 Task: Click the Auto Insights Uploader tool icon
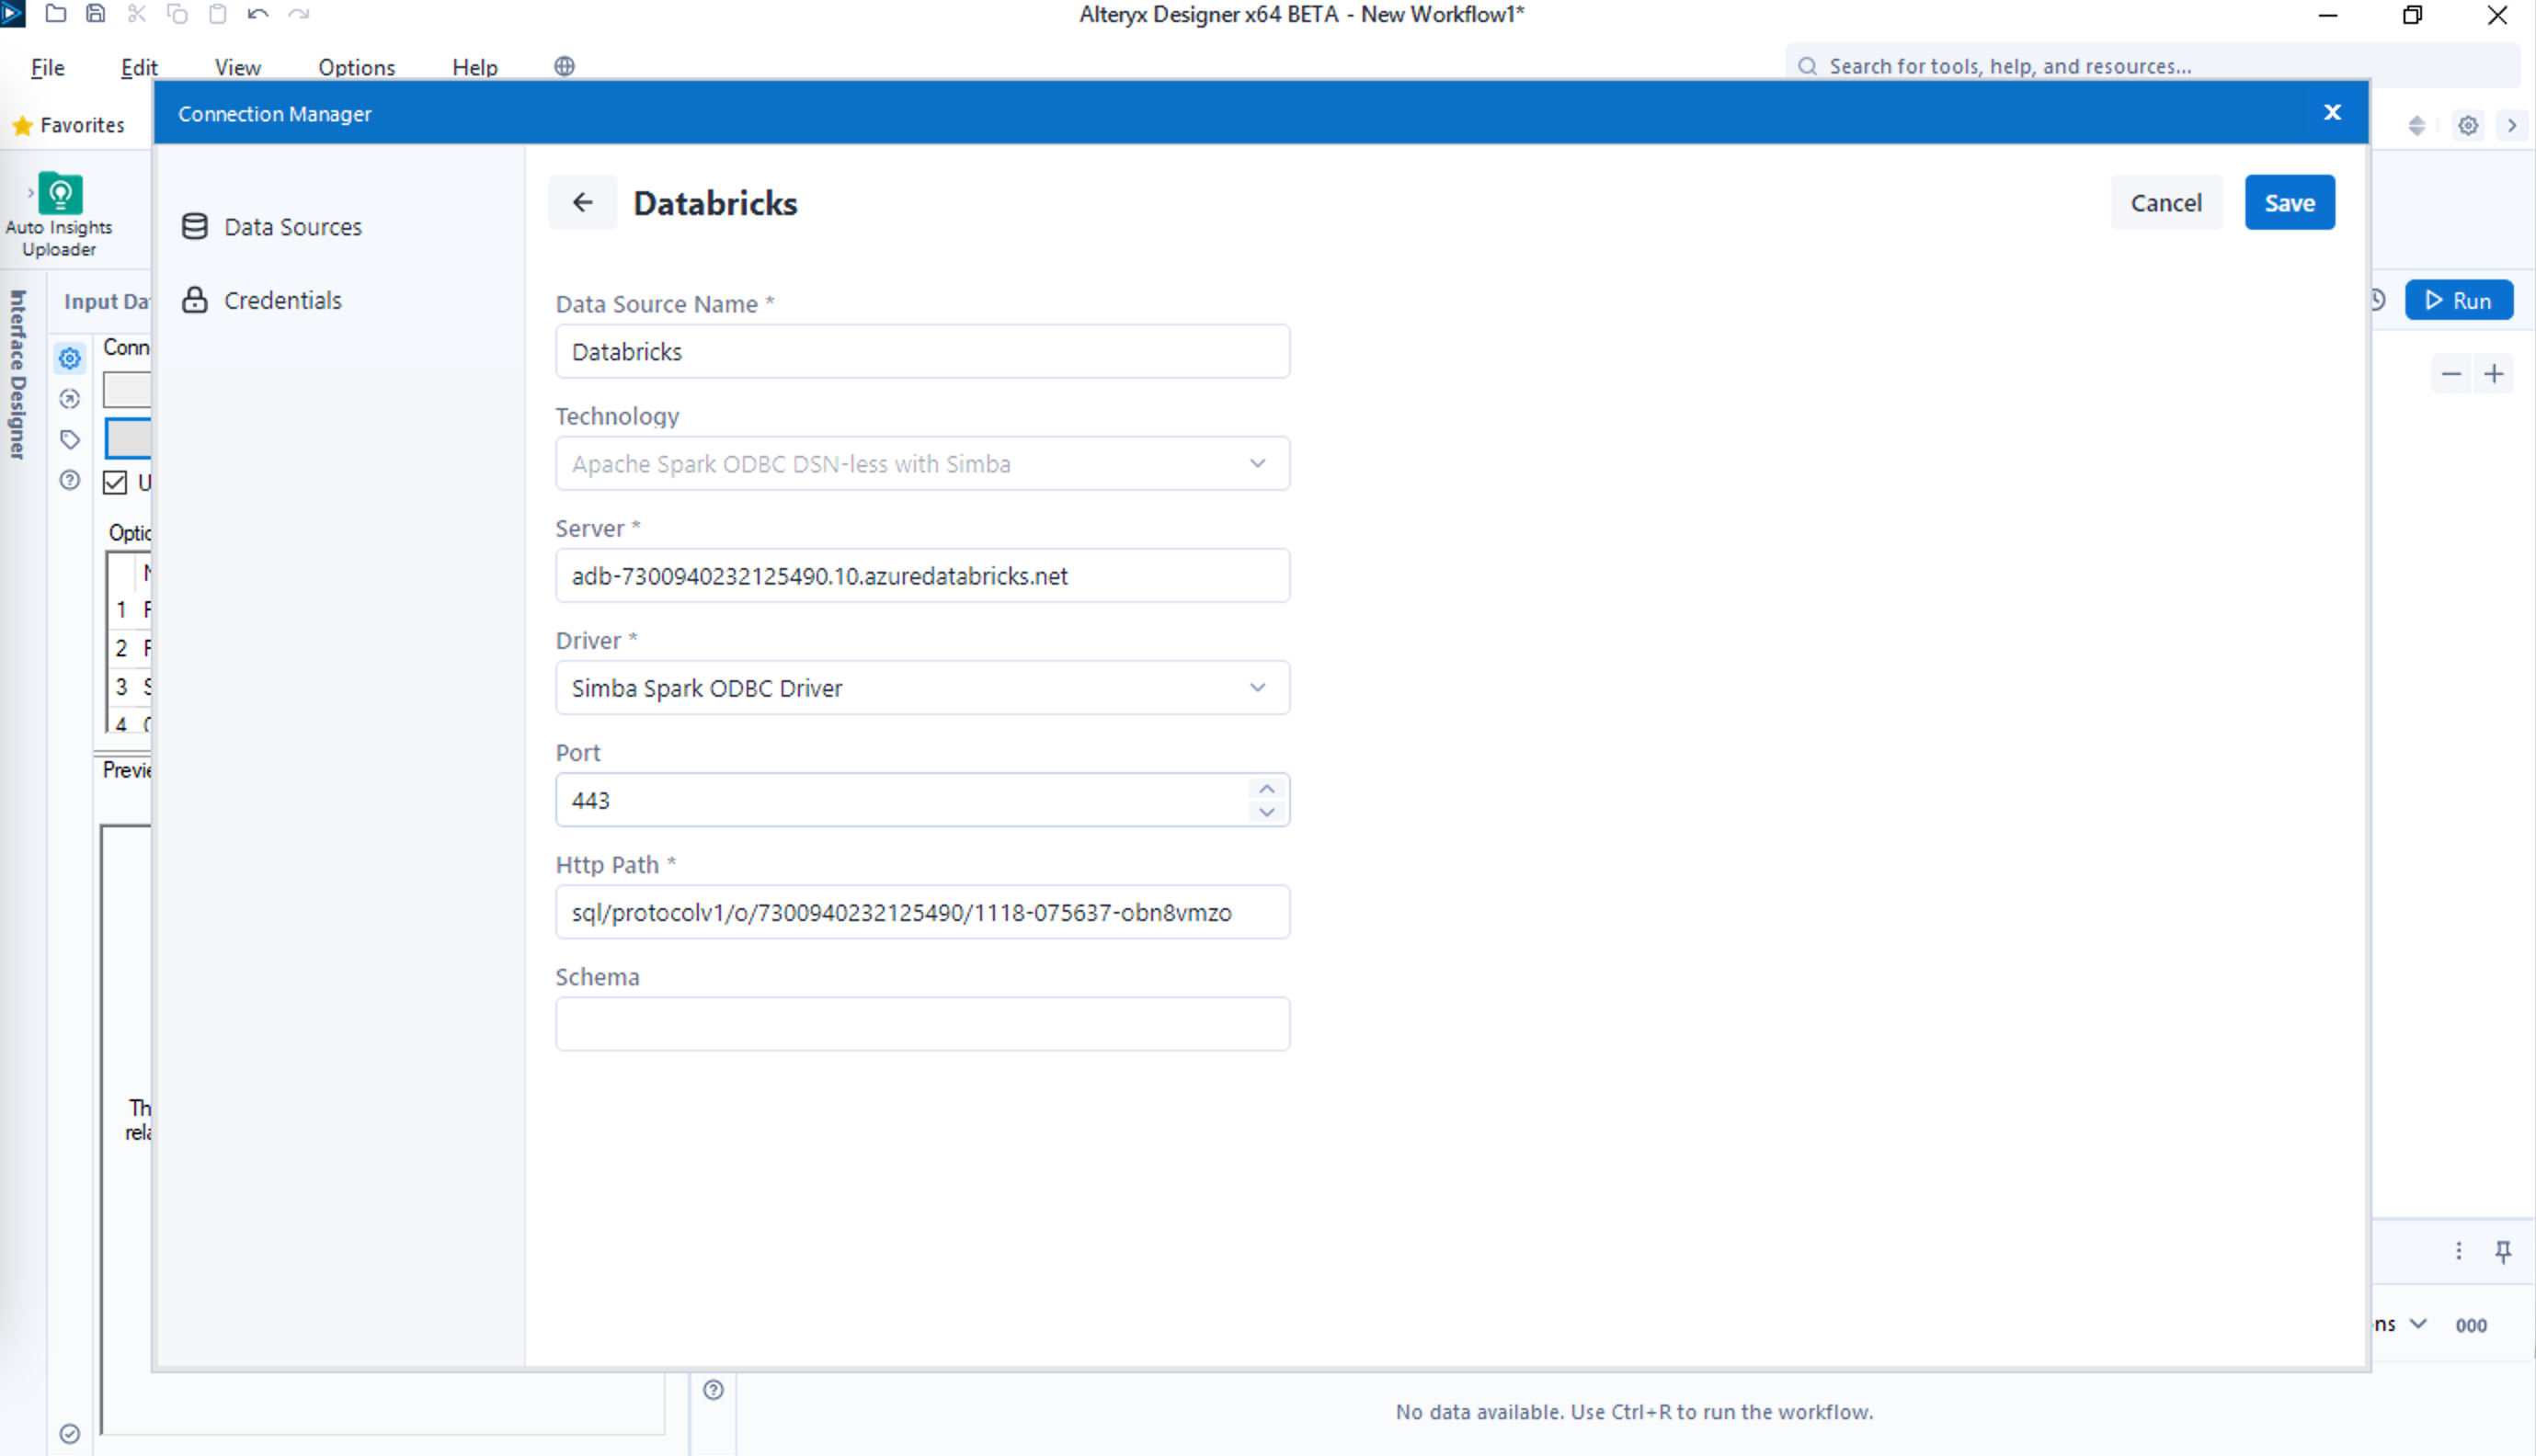coord(60,194)
